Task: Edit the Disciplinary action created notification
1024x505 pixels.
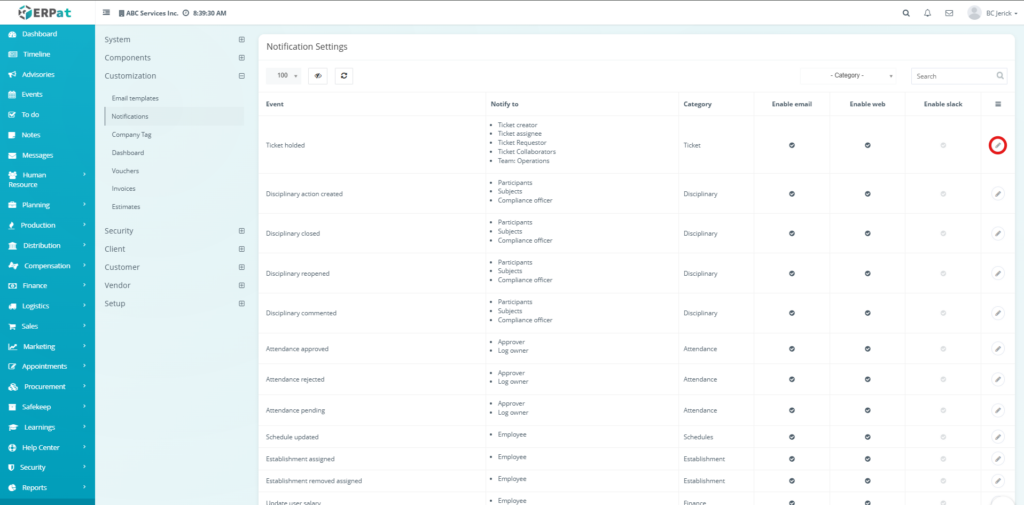Action: coord(997,193)
